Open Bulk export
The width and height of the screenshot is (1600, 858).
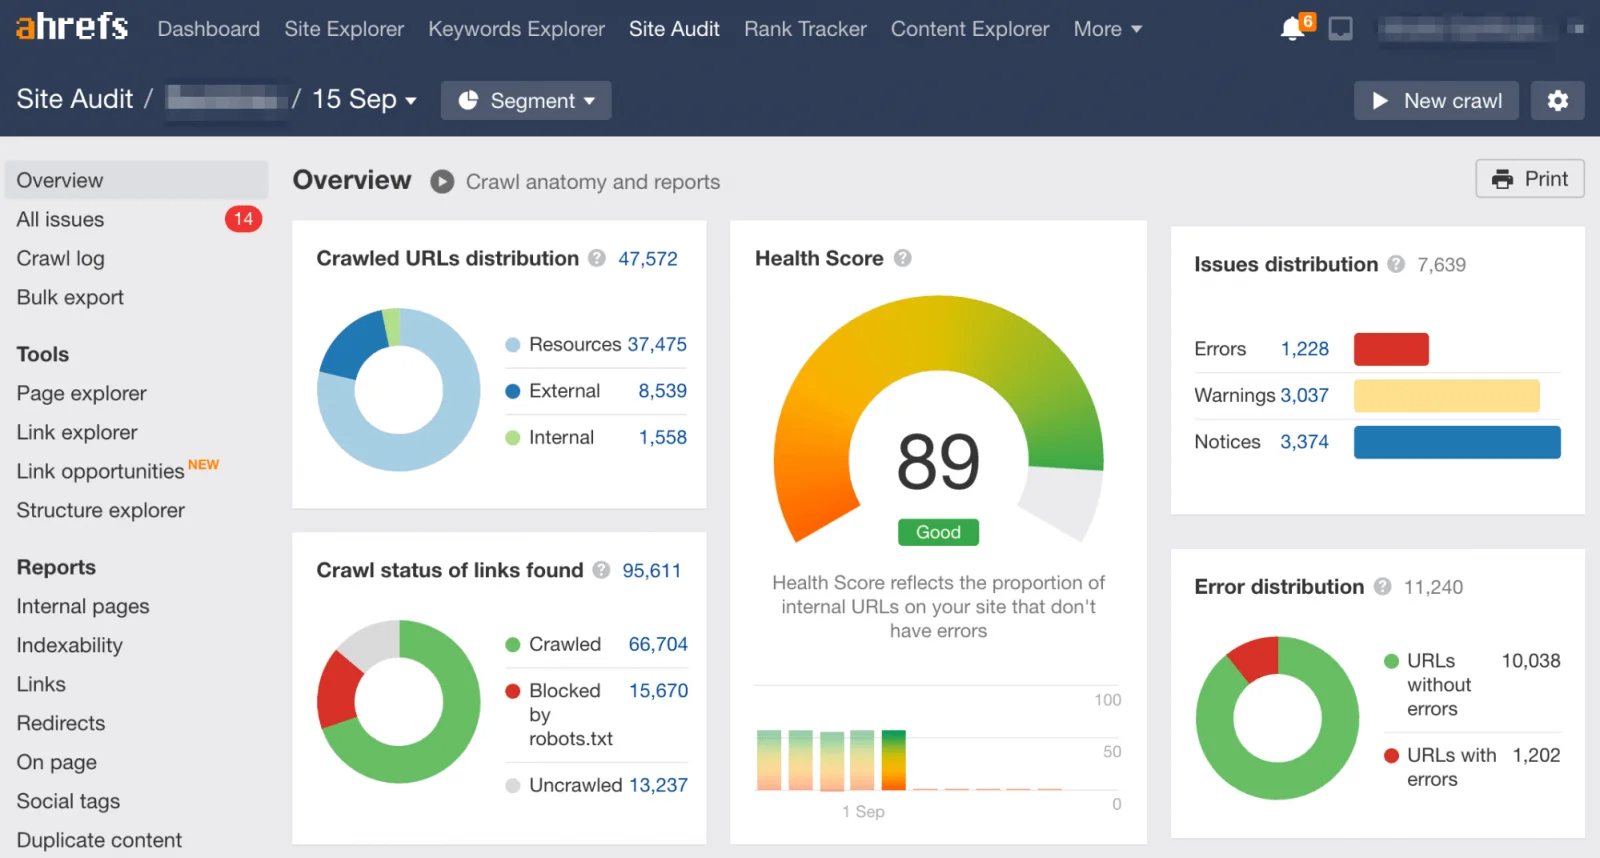[70, 297]
